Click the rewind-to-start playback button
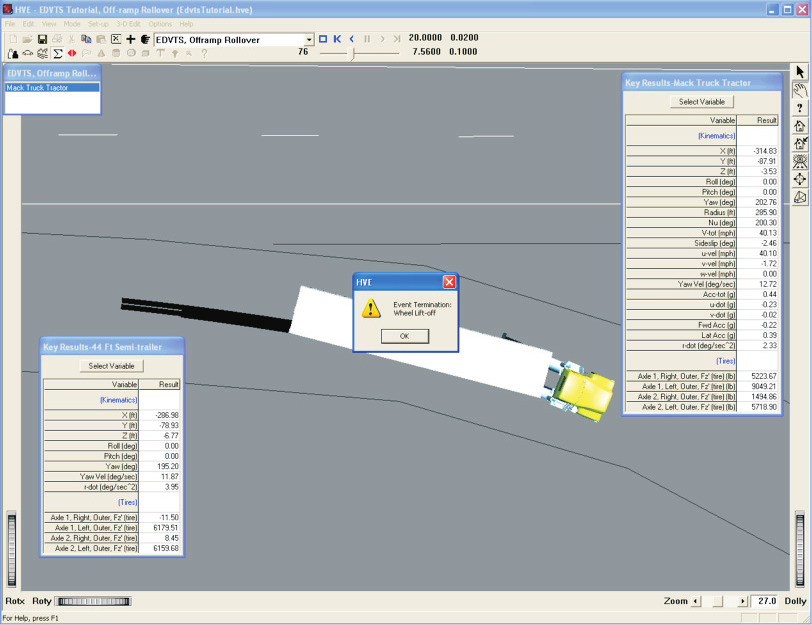 pos(338,39)
